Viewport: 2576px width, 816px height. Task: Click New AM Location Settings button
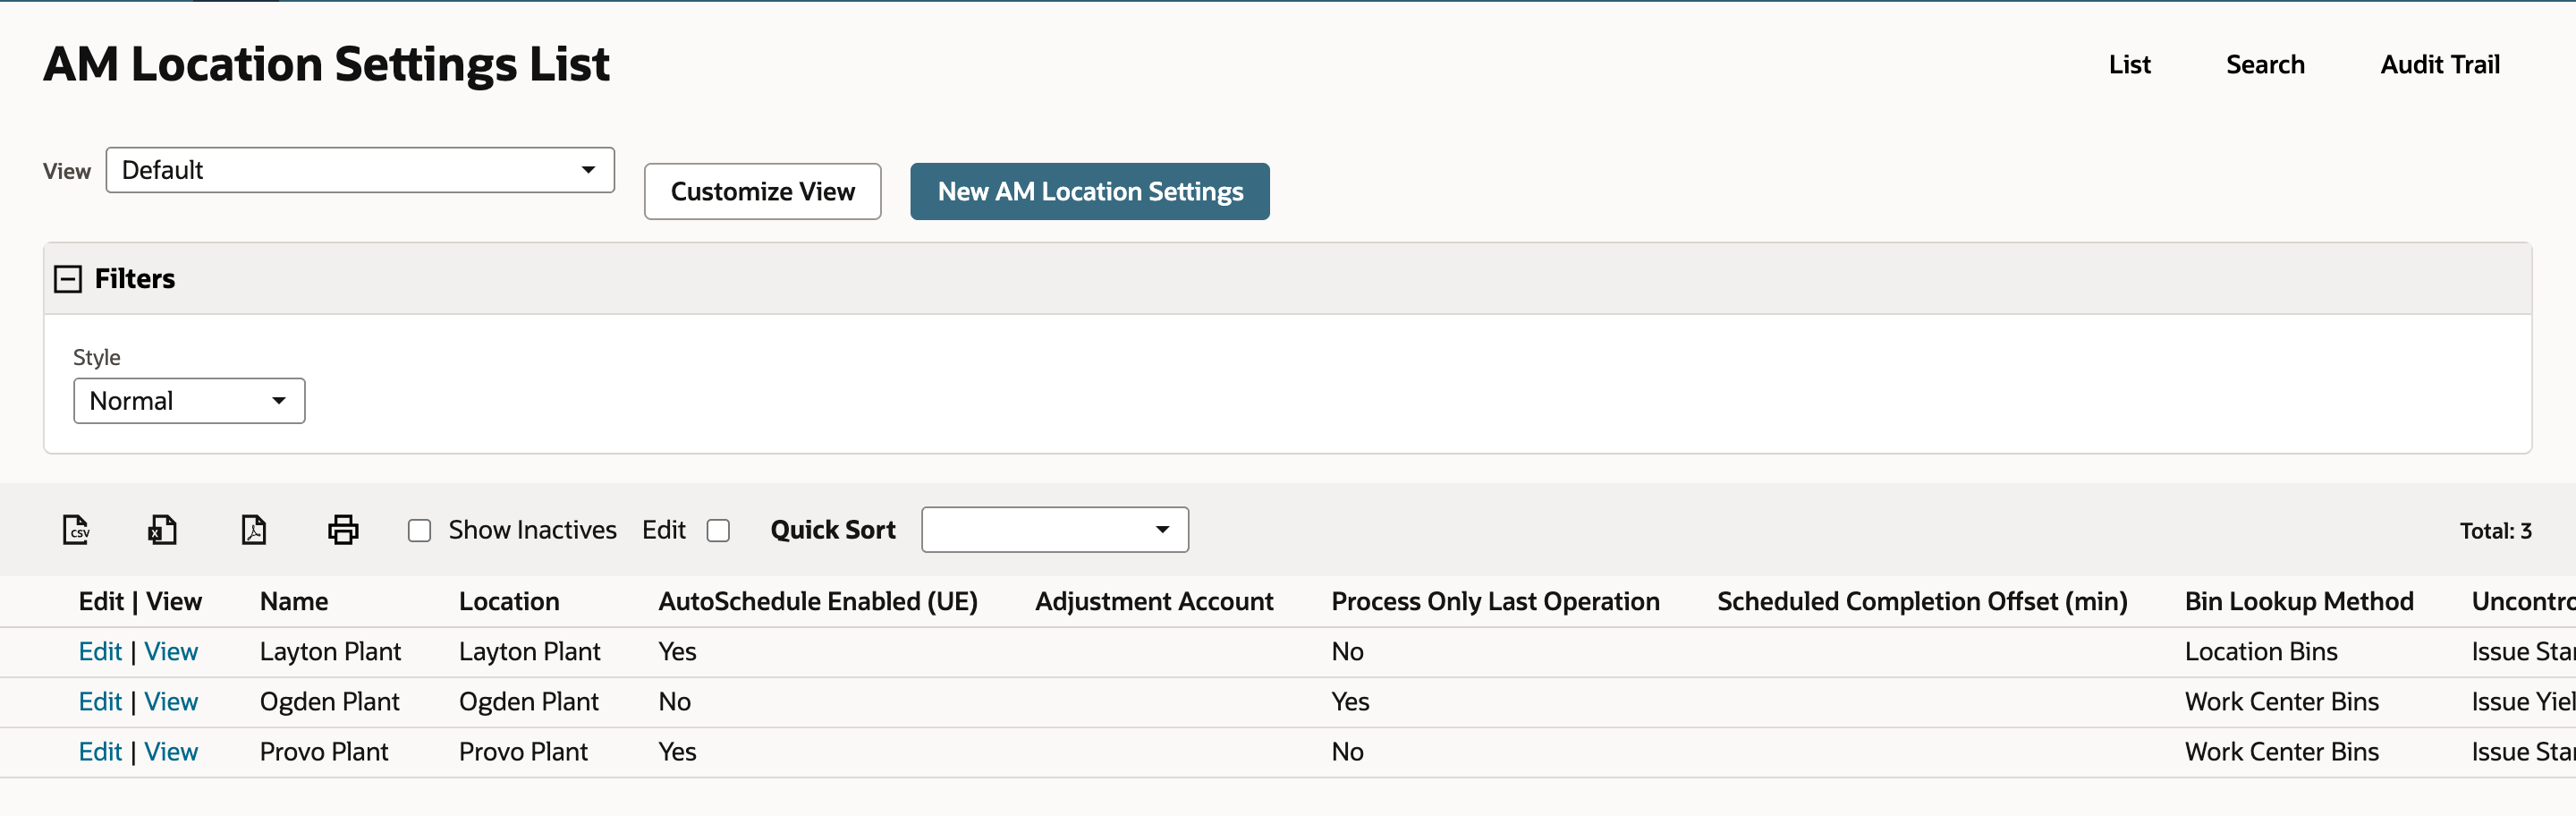click(x=1090, y=191)
